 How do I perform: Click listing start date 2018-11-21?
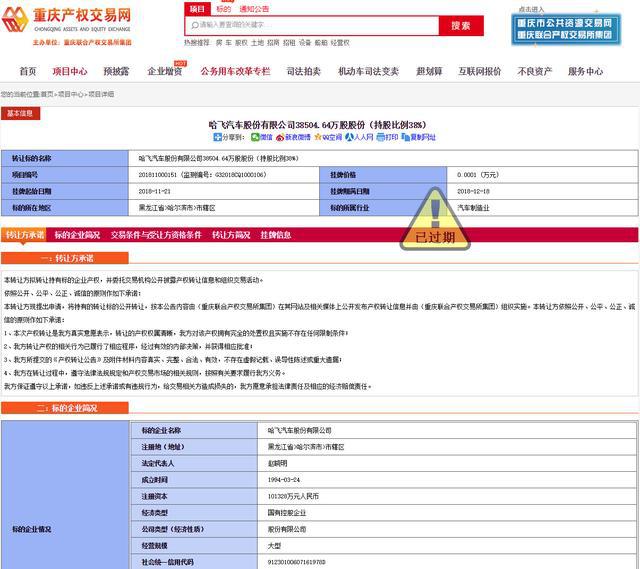(x=155, y=191)
